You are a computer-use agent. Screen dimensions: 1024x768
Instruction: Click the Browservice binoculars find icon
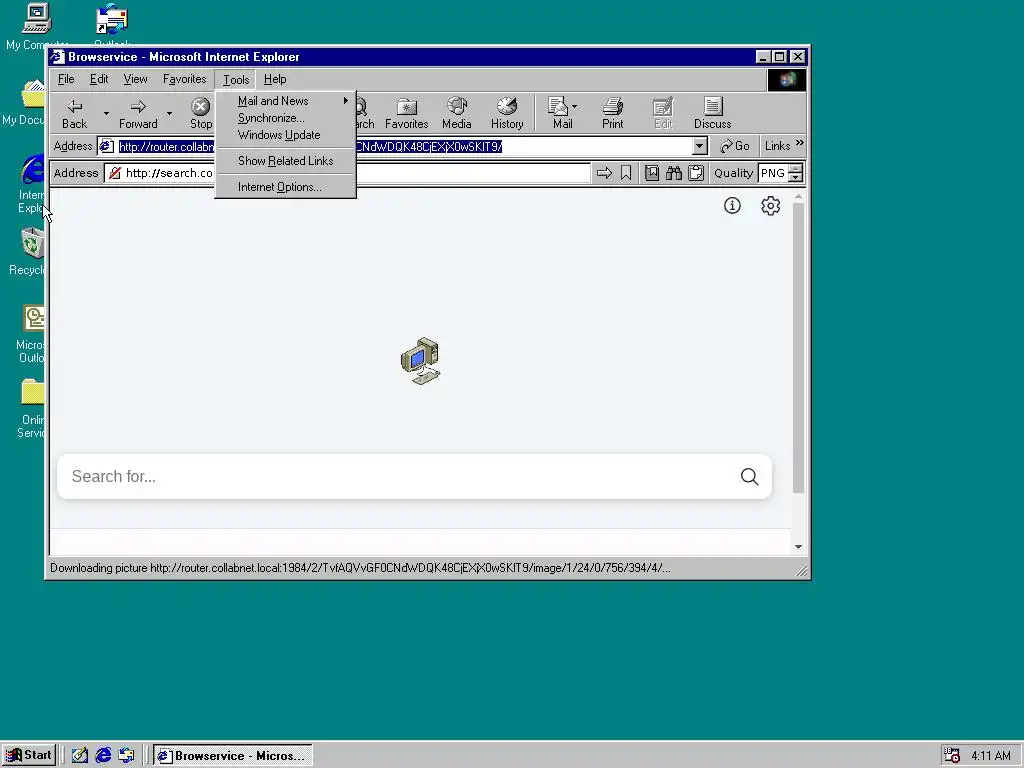674,173
